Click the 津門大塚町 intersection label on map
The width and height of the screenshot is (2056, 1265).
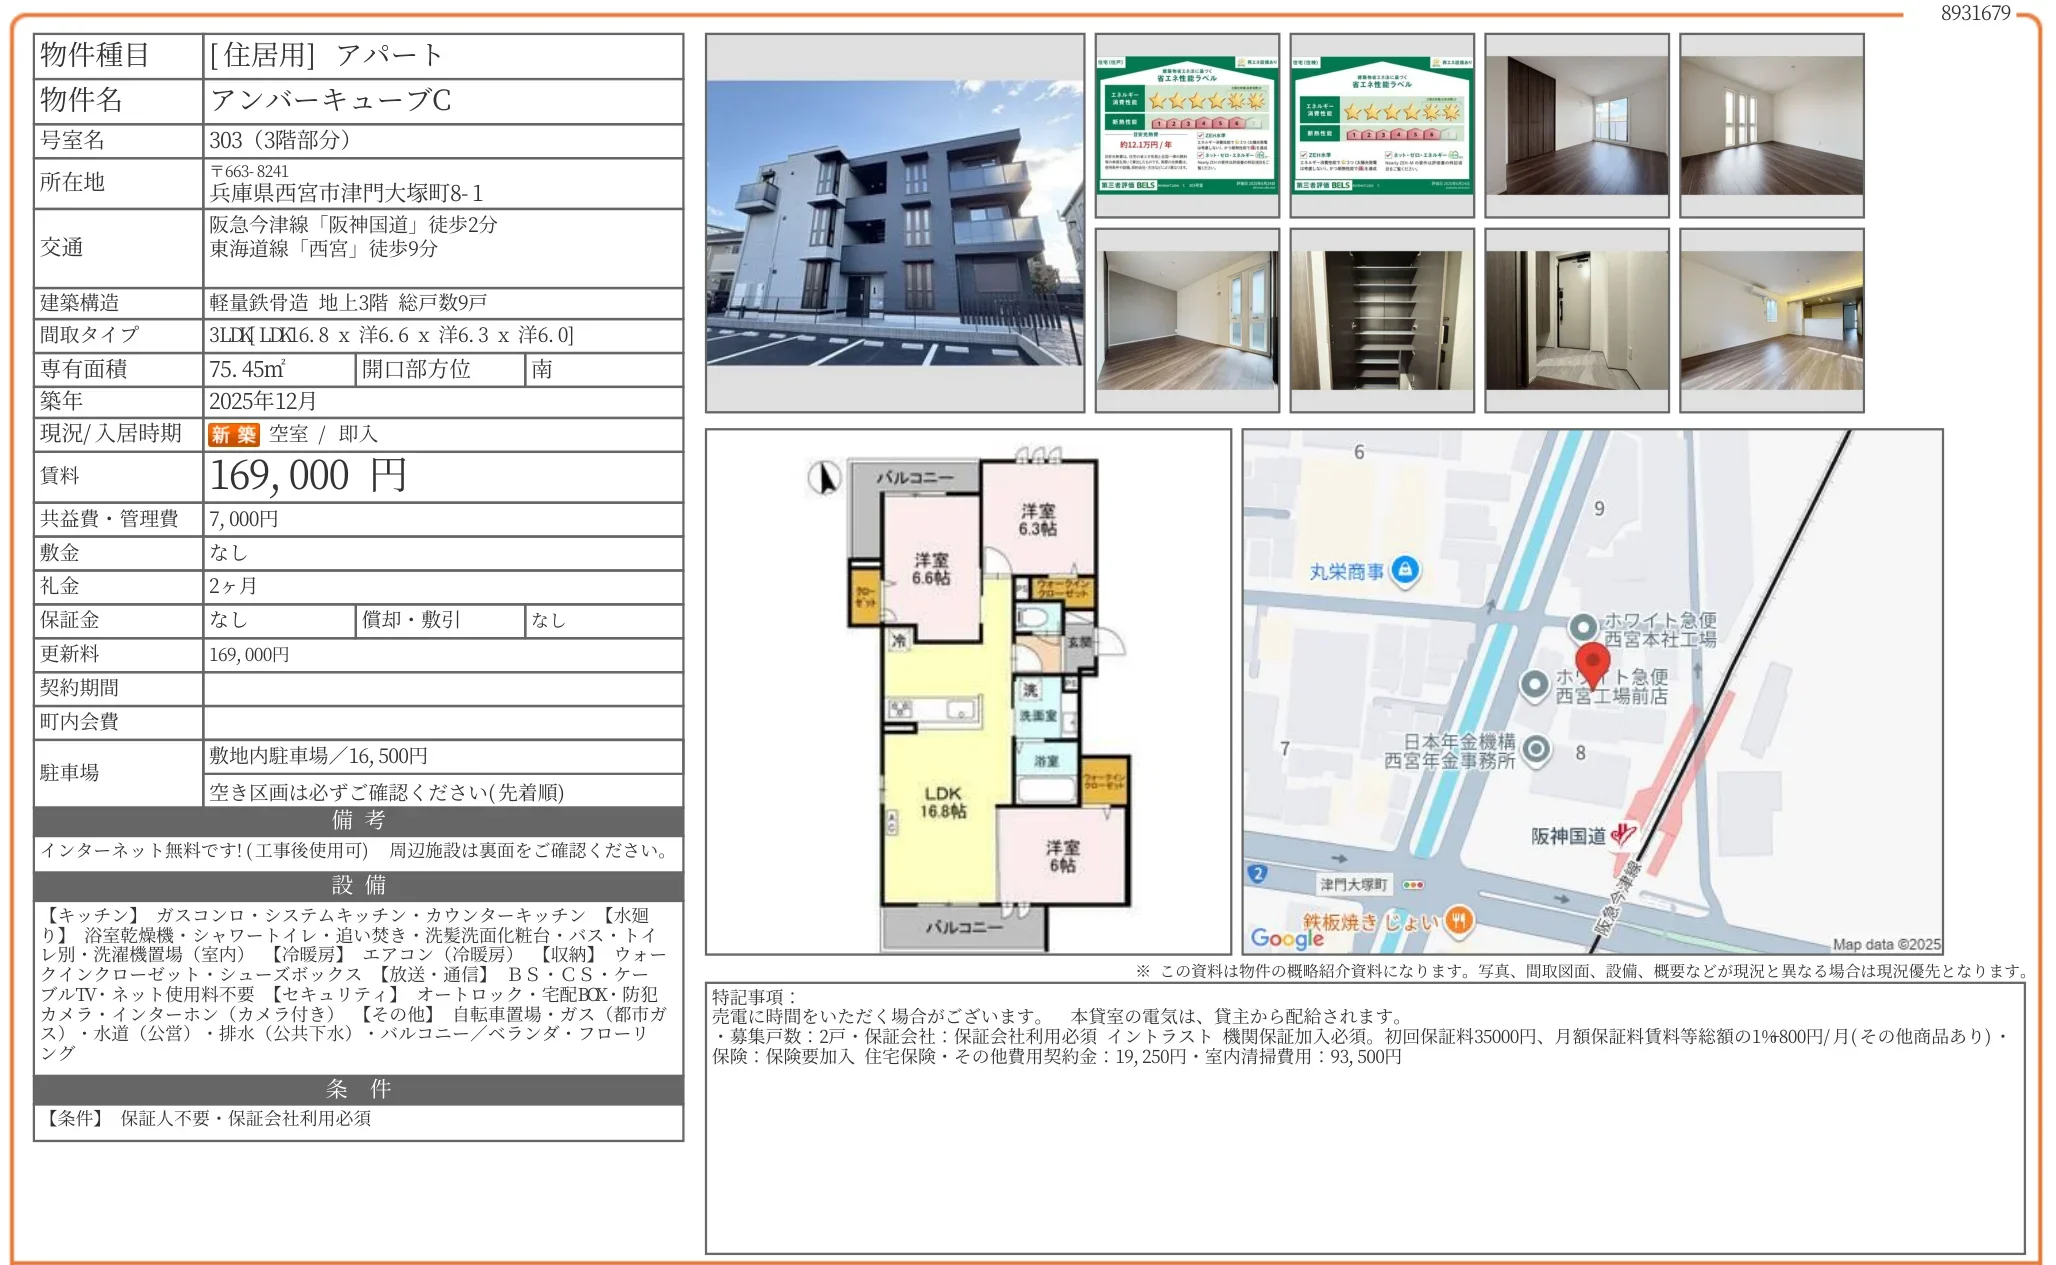[1353, 884]
